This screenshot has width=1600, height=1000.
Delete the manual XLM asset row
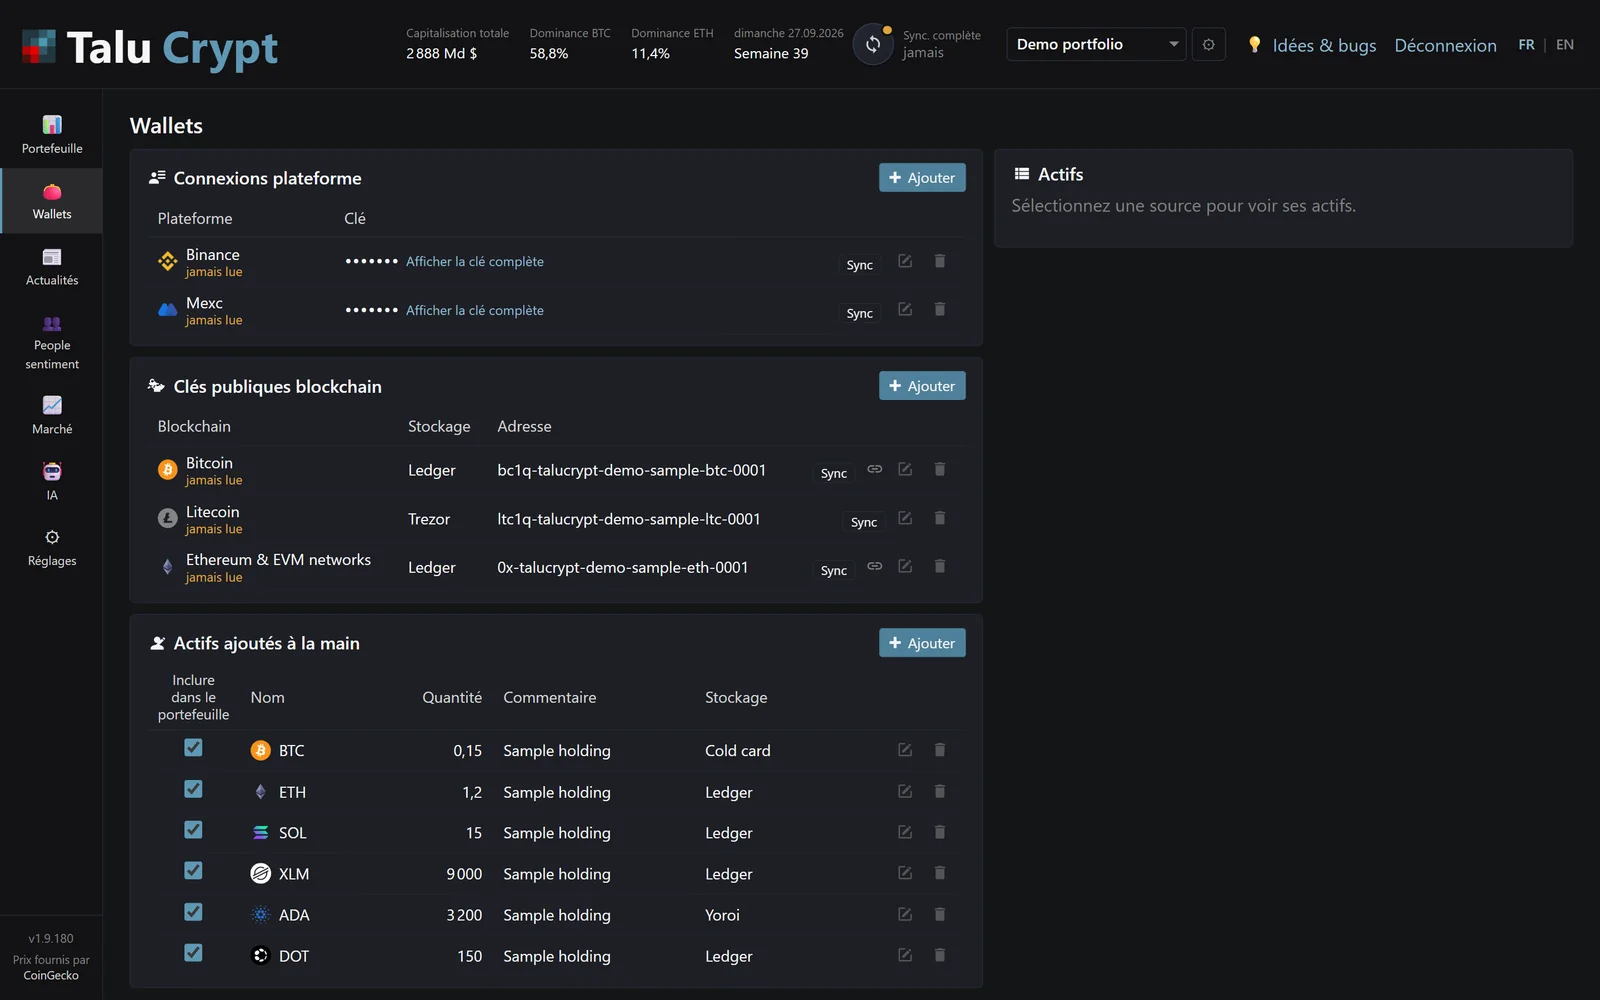click(x=940, y=873)
